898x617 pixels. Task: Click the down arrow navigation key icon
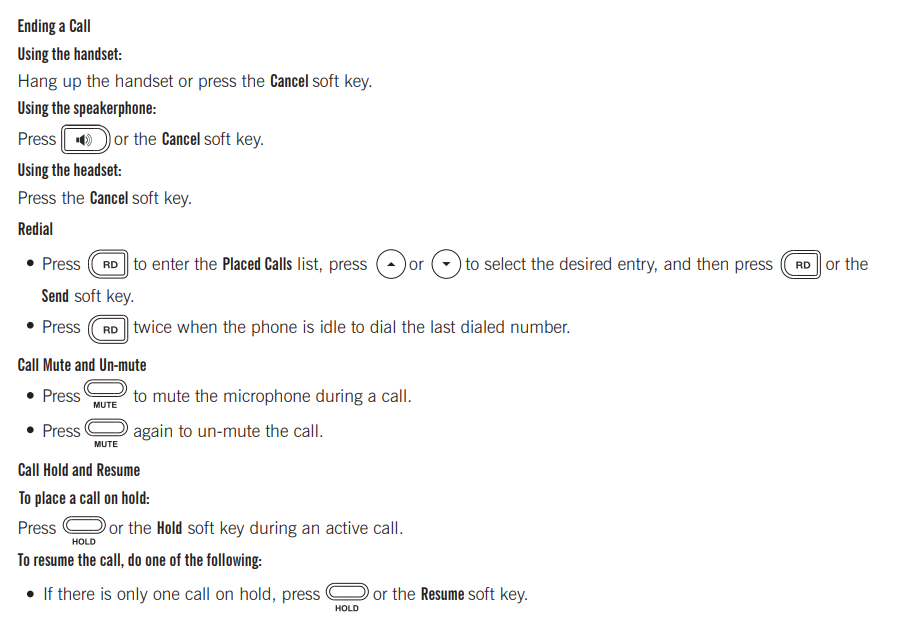(x=446, y=264)
